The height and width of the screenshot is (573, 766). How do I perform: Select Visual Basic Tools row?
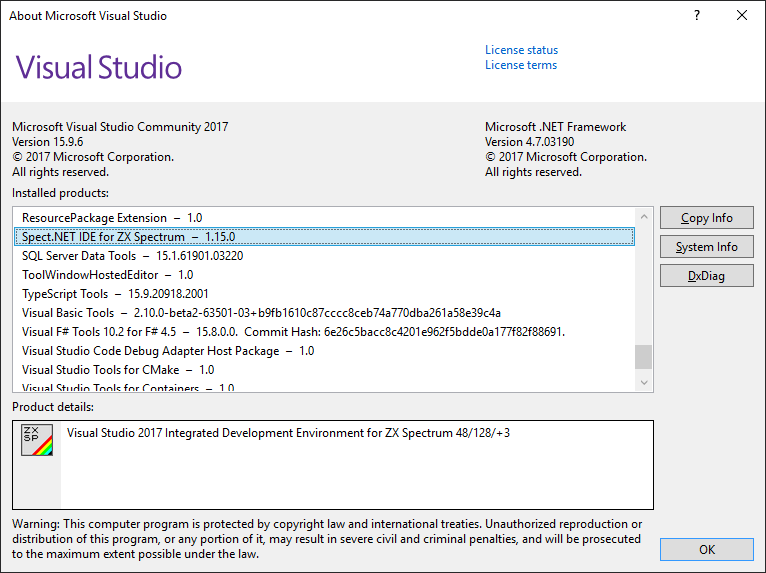[x=324, y=313]
